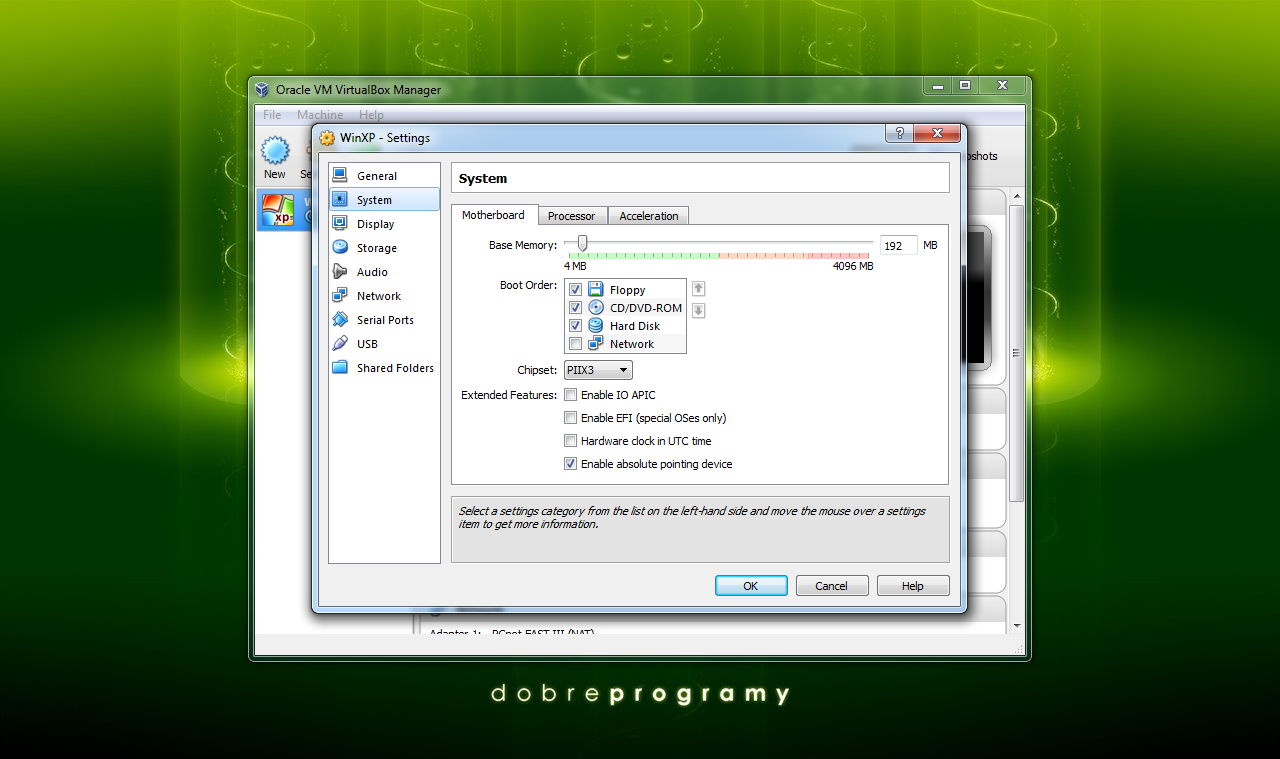Move boot device up with arrow button
This screenshot has height=759, width=1280.
click(699, 289)
